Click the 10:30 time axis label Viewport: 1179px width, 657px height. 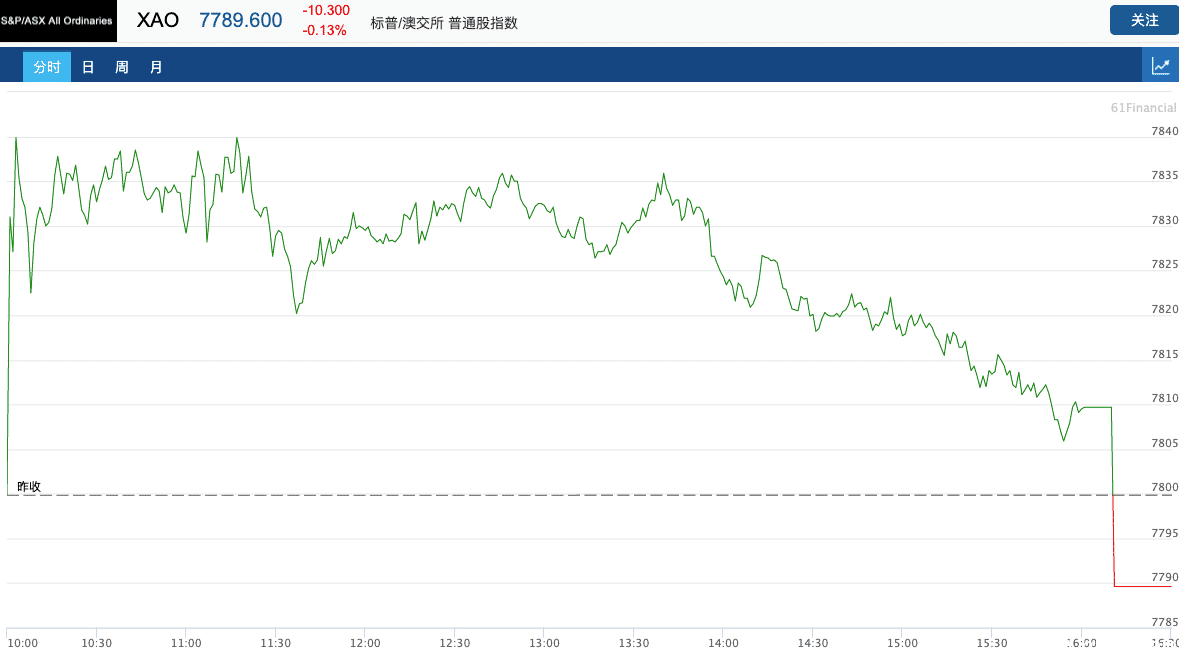[96, 643]
